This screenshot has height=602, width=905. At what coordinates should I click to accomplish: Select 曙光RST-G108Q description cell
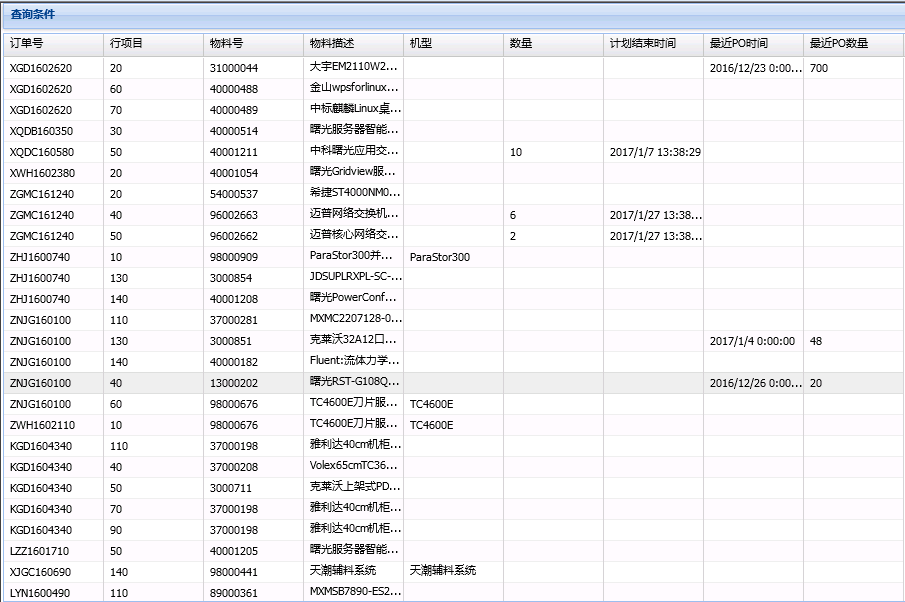click(353, 383)
